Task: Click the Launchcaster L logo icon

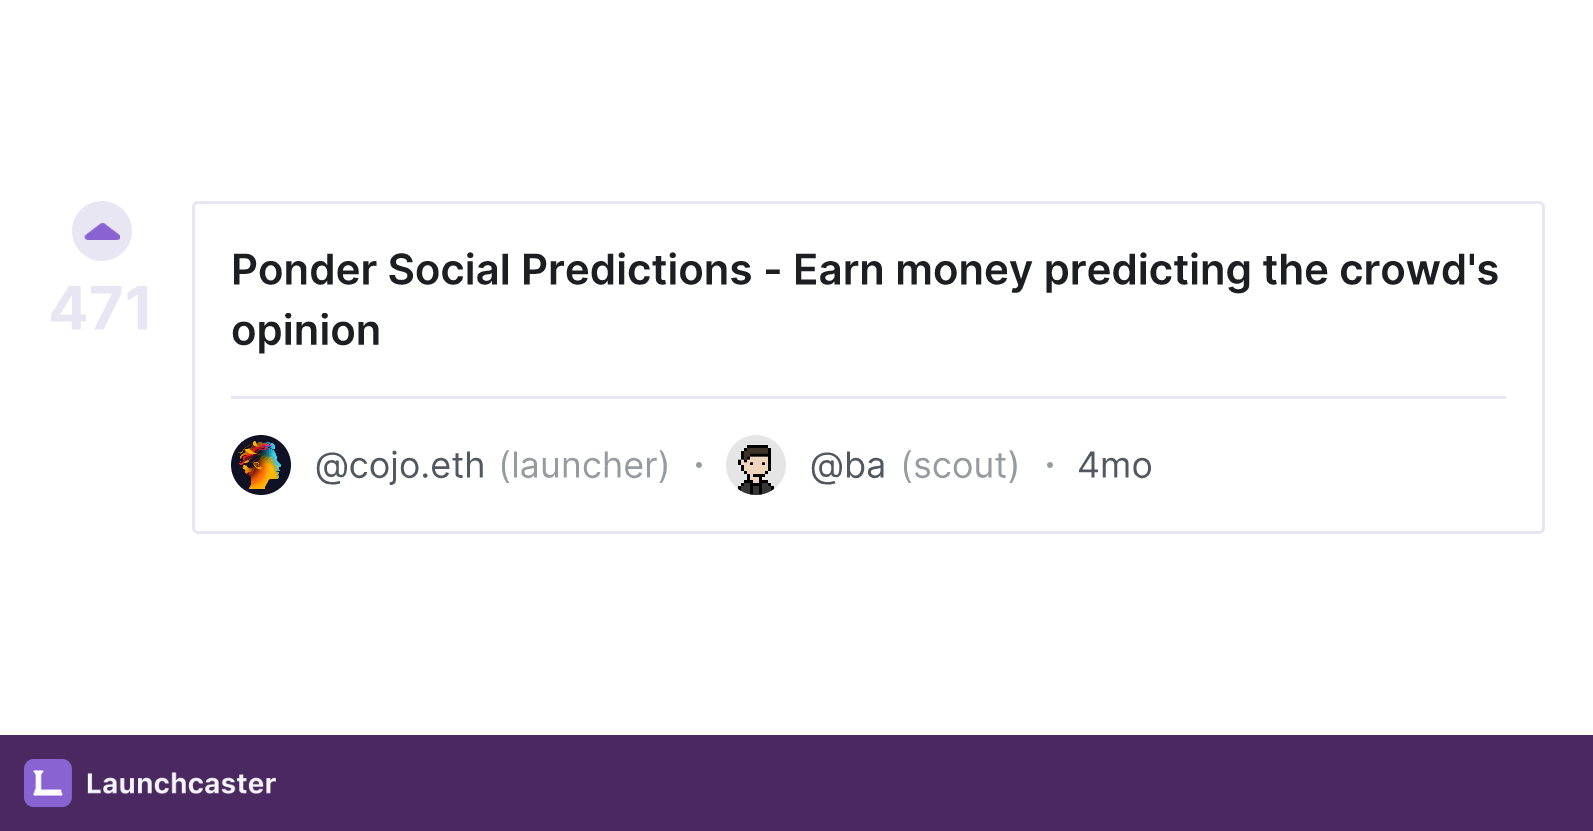Action: [48, 783]
